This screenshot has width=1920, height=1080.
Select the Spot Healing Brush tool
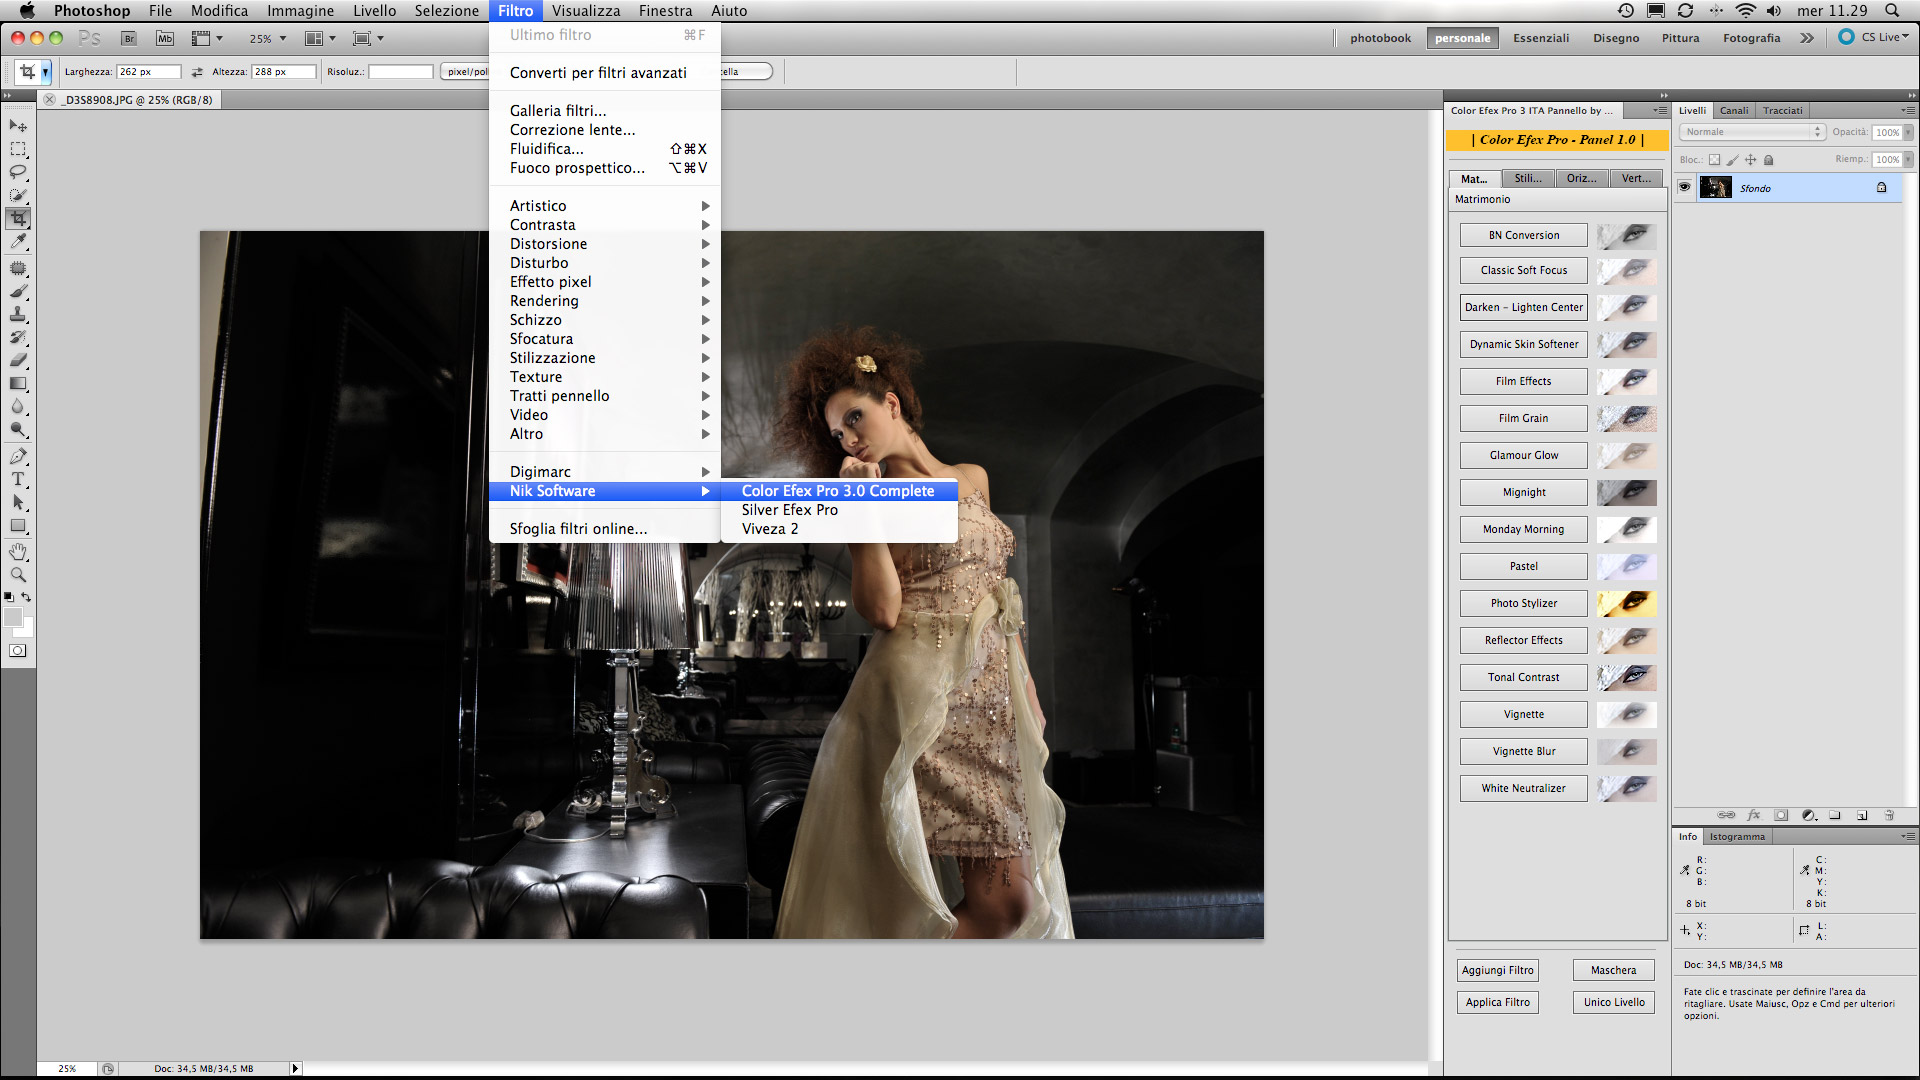18,268
